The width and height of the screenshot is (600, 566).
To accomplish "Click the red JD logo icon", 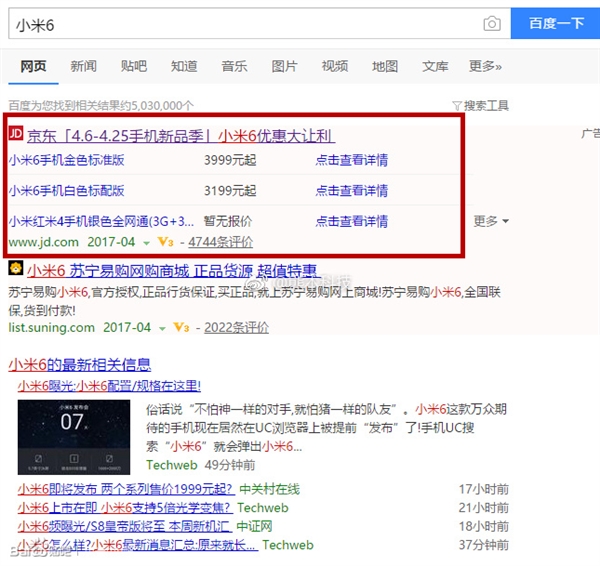I will point(16,134).
